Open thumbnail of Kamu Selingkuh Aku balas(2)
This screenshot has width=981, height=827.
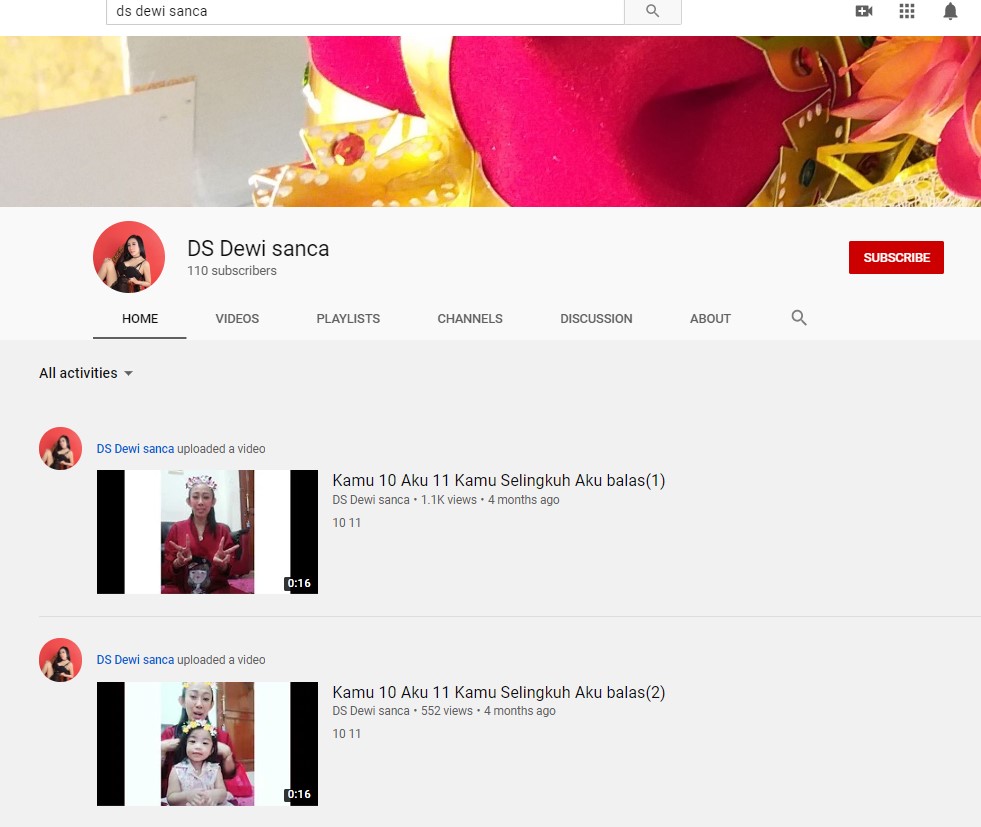click(207, 744)
